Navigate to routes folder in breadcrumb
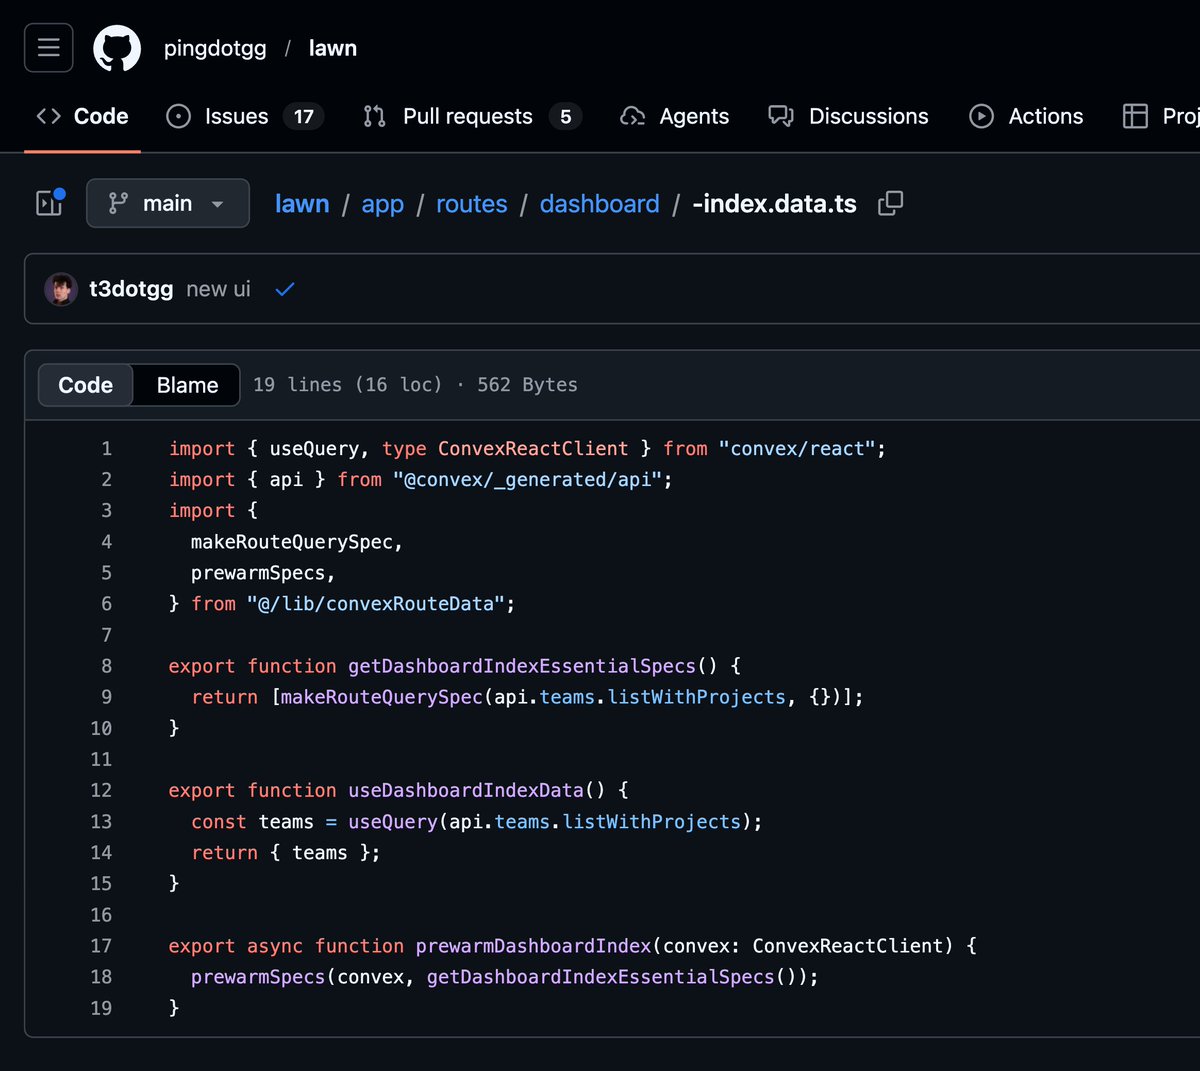This screenshot has width=1200, height=1071. [472, 204]
